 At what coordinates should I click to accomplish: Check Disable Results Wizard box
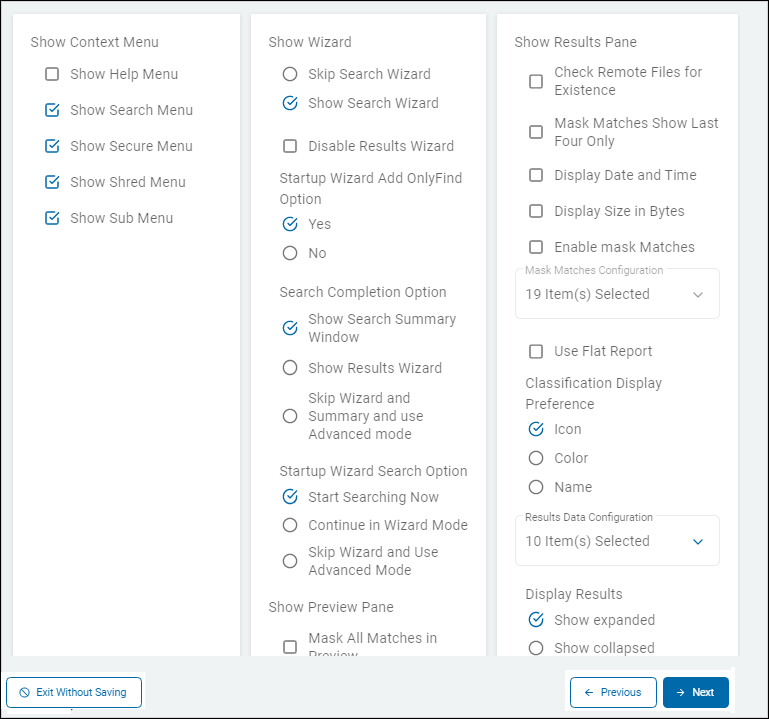[290, 146]
